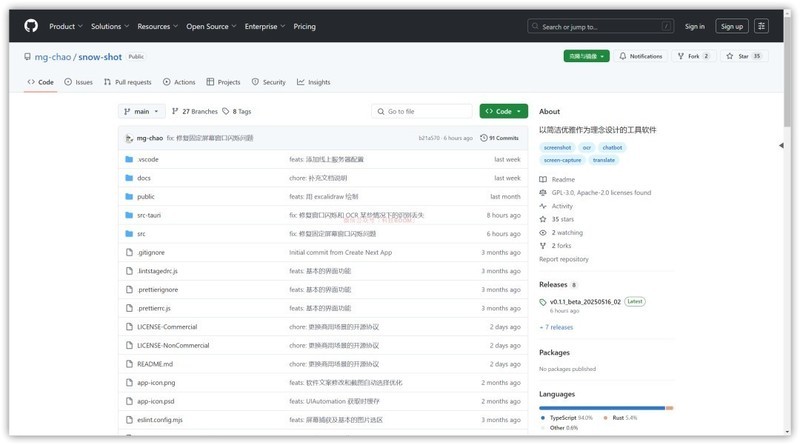Open the green Code dropdown button

(x=504, y=111)
